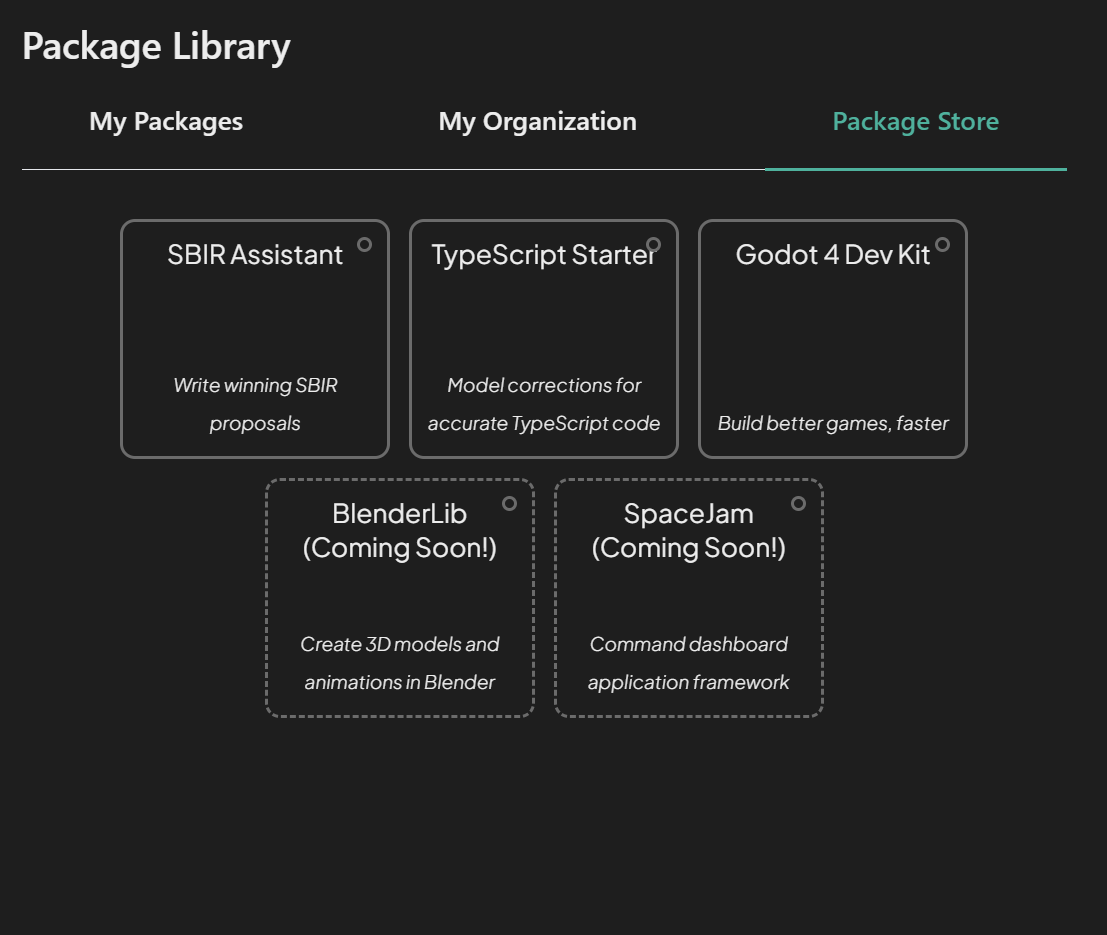Toggle the SpaceJam selection circle
Viewport: 1107px width, 935px height.
click(x=798, y=504)
